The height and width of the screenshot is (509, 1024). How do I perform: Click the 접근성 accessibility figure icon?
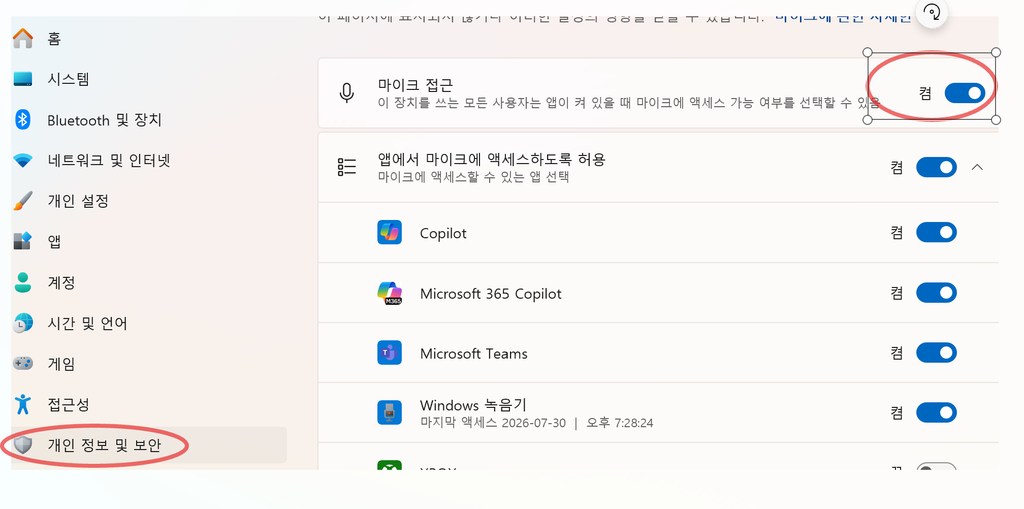23,404
